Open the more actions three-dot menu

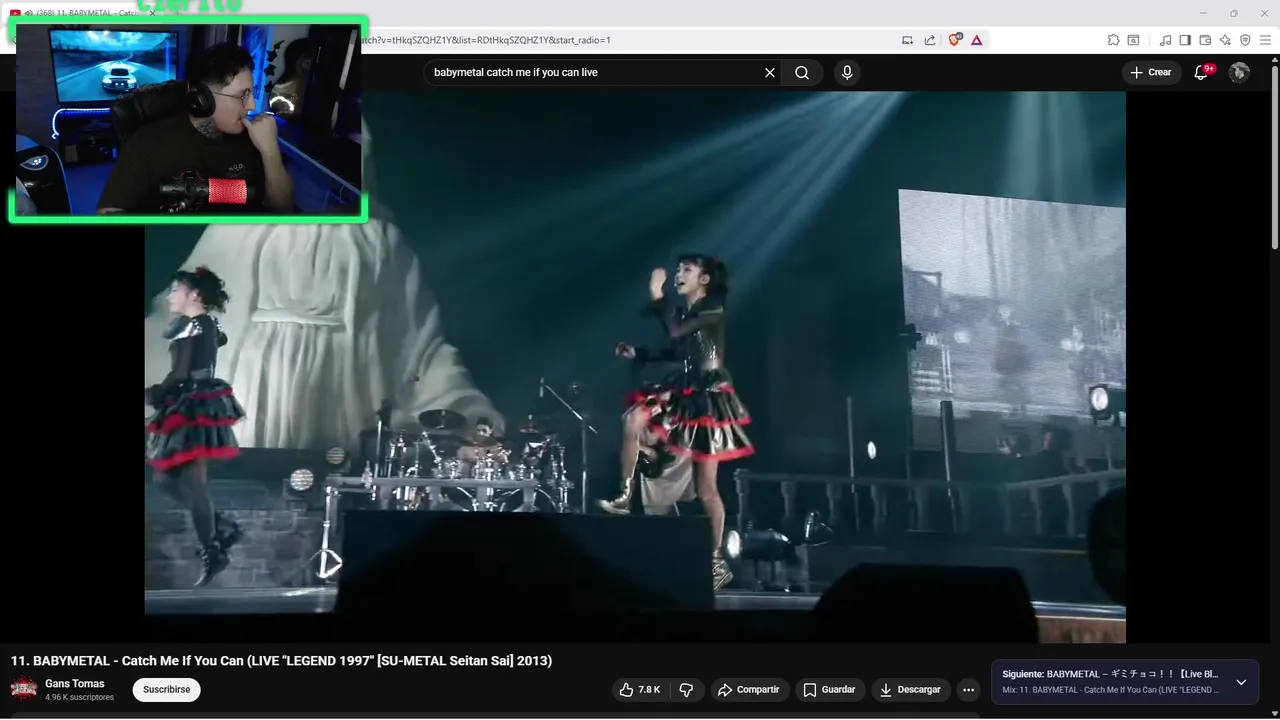click(968, 690)
